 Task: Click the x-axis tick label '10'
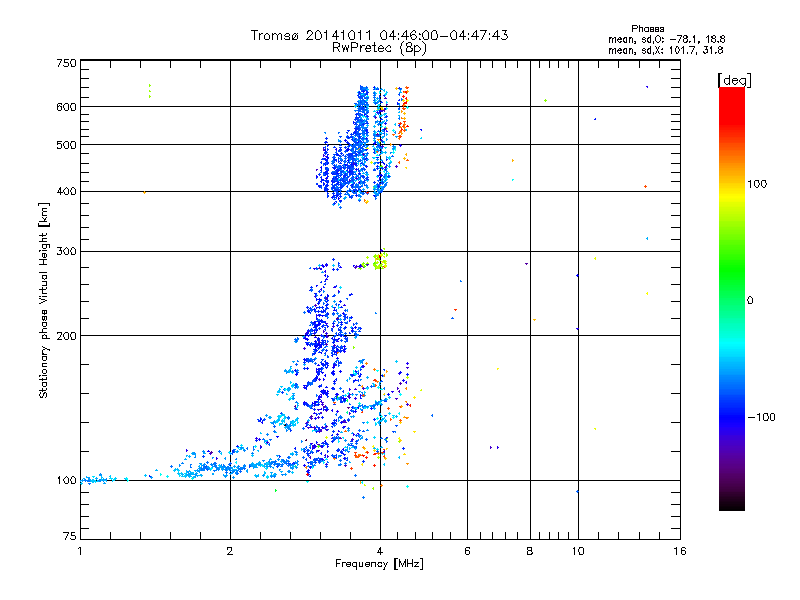click(578, 551)
